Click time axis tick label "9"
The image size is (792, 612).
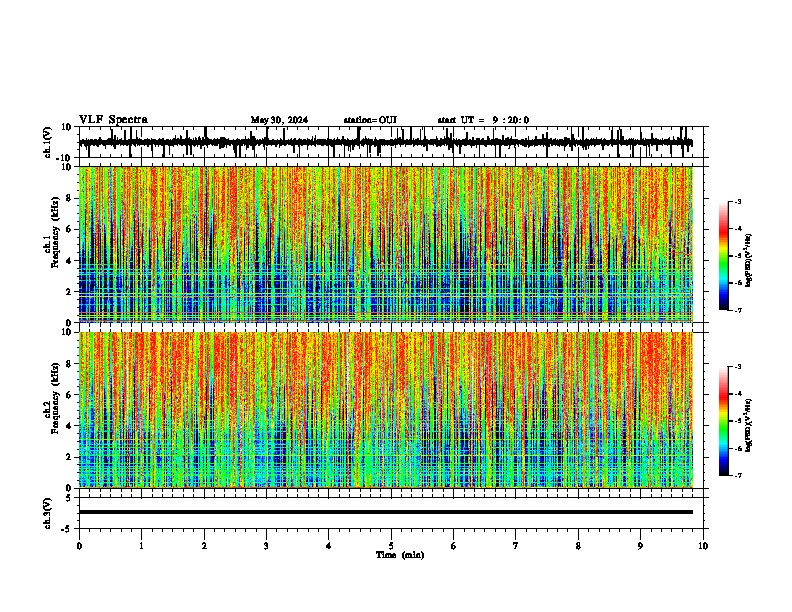[x=640, y=546]
